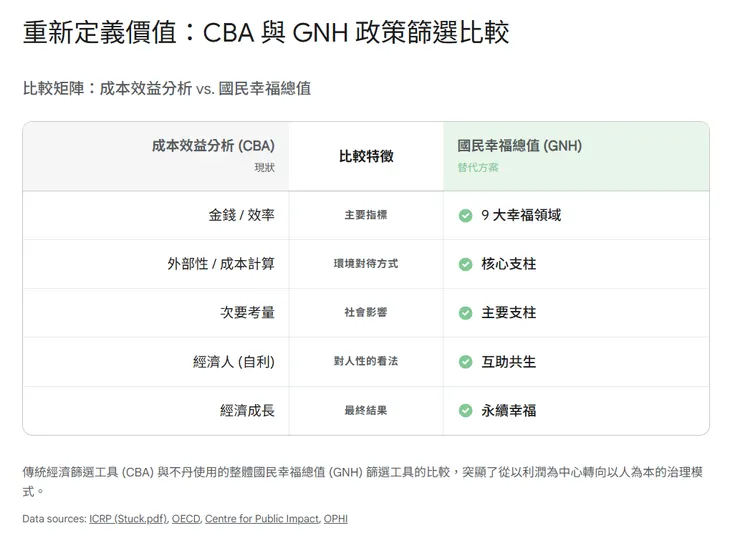Click the 外部性 / 成本計算 cell

point(220,264)
